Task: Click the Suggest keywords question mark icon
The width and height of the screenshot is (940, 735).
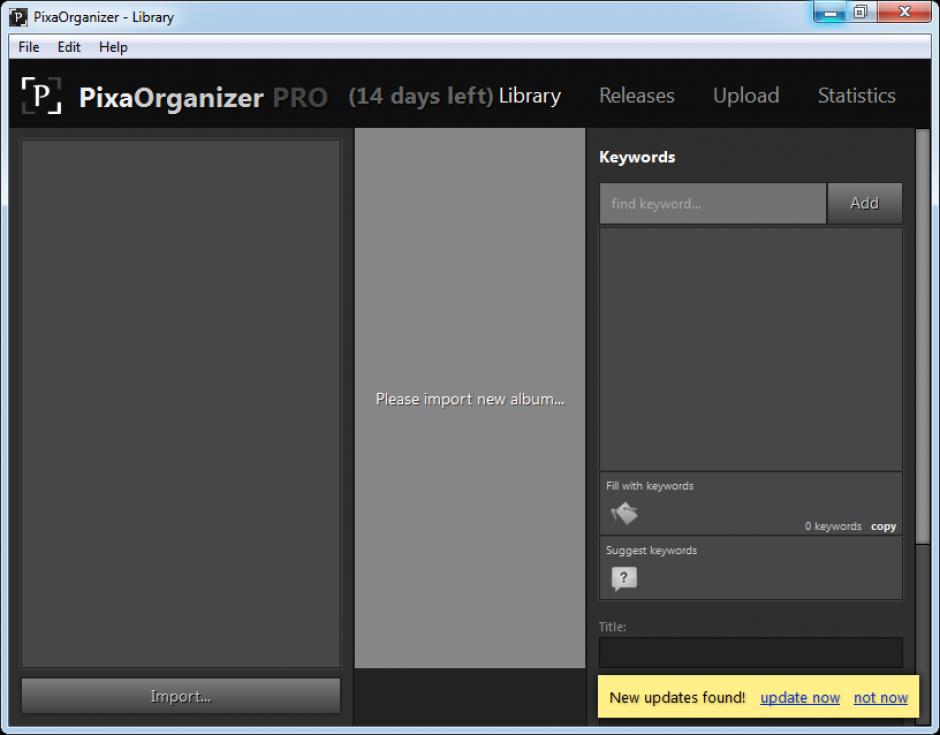Action: click(x=624, y=578)
